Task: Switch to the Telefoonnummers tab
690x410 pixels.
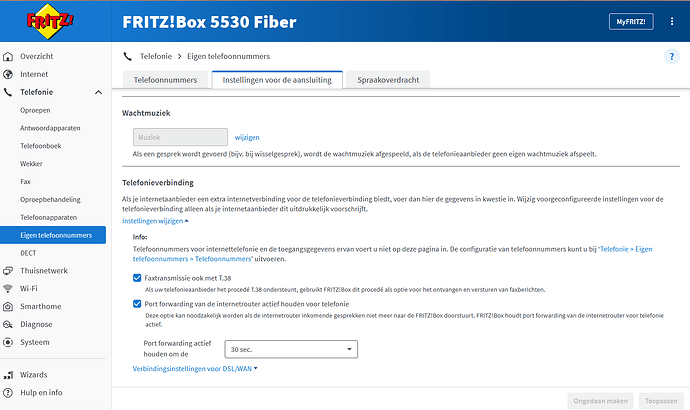Action: point(165,80)
